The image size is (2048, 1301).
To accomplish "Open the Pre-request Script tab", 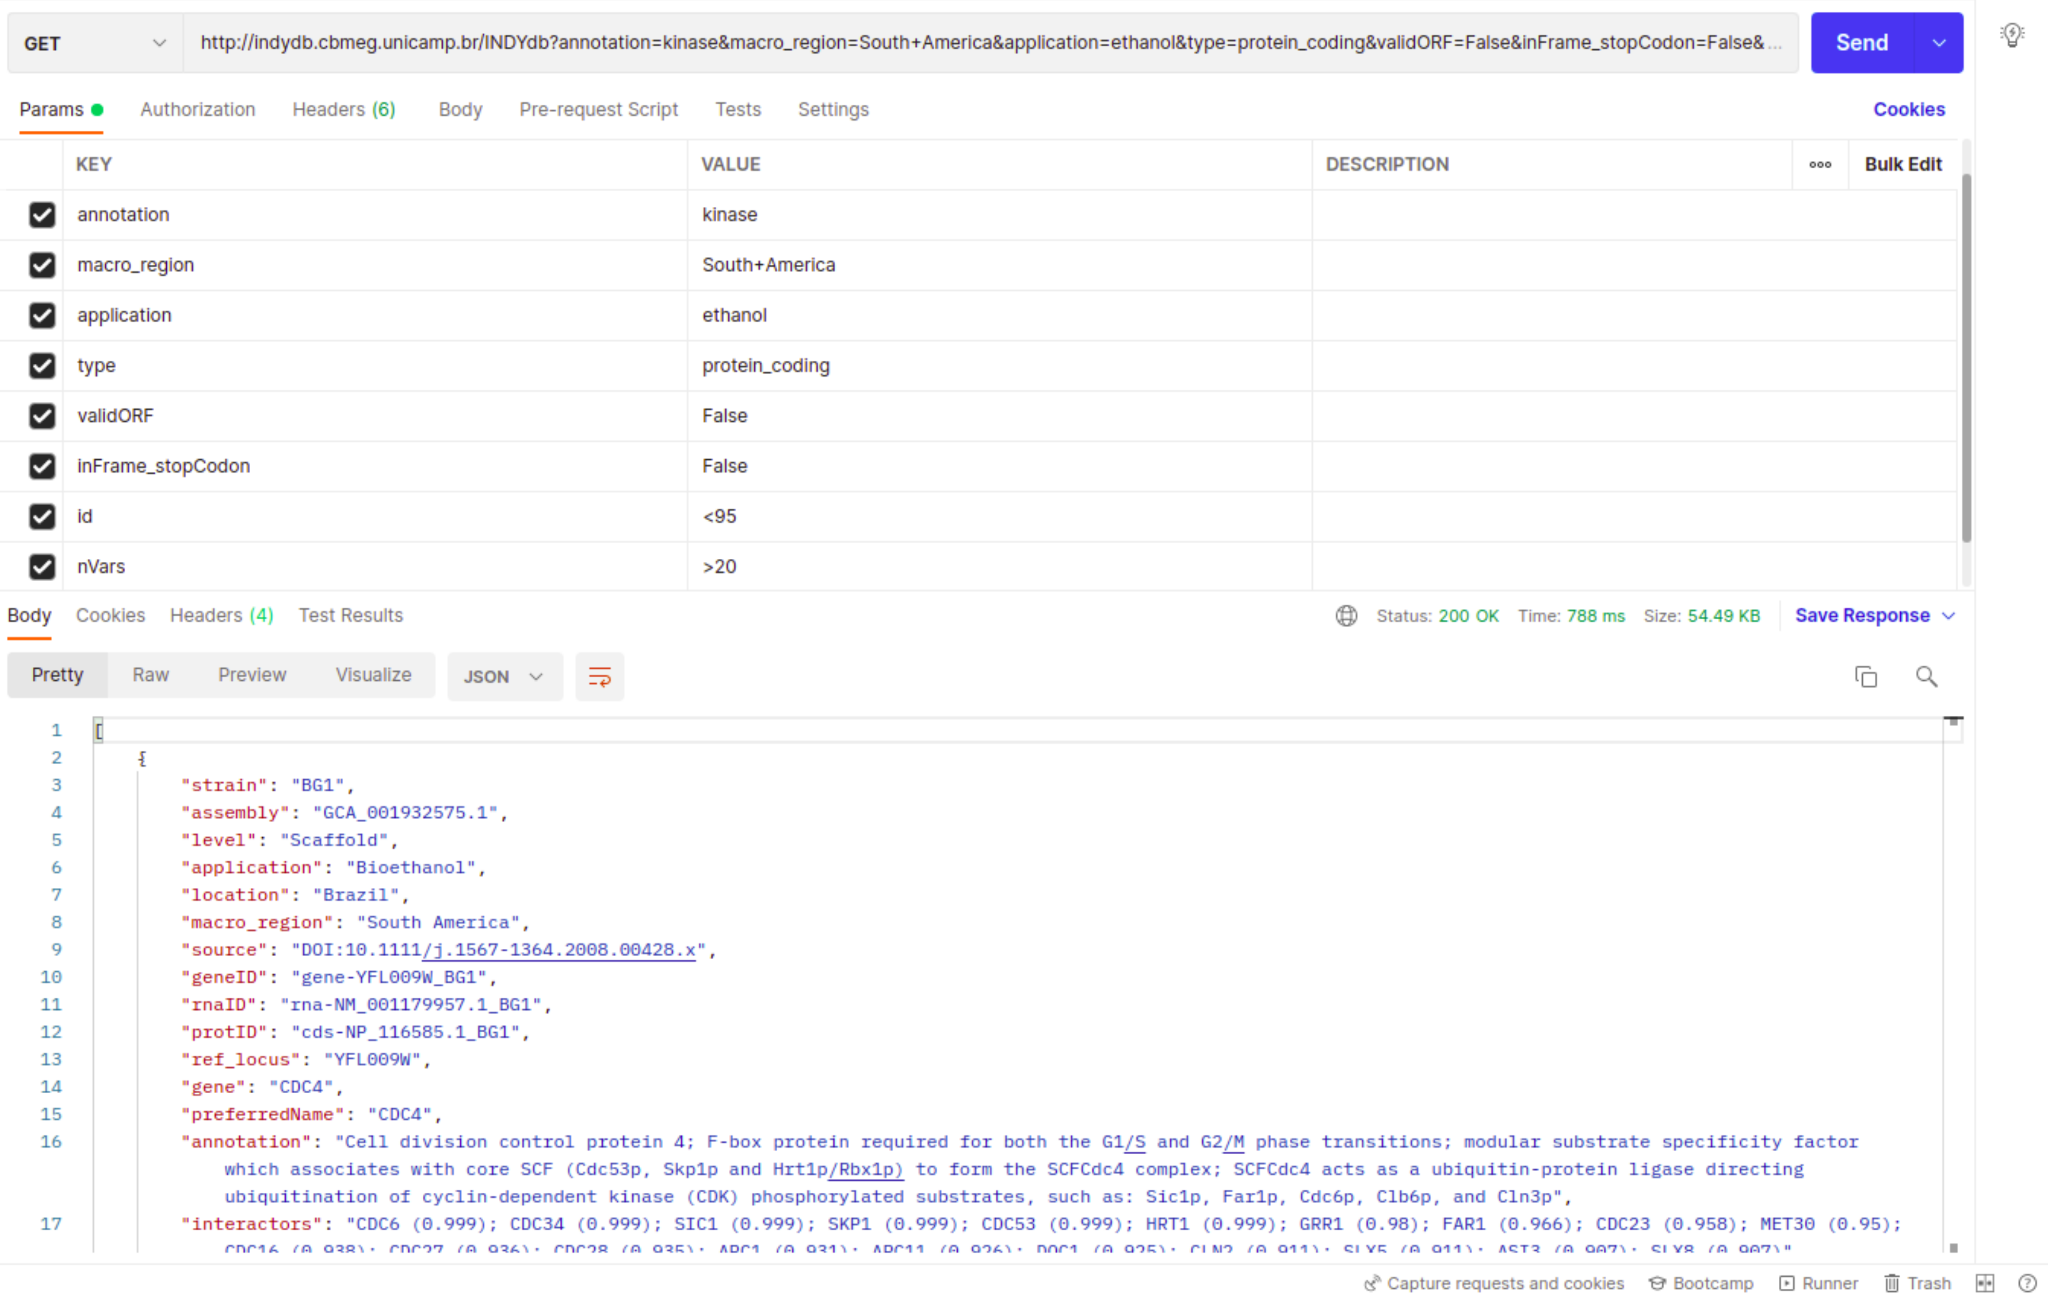I will coord(598,110).
